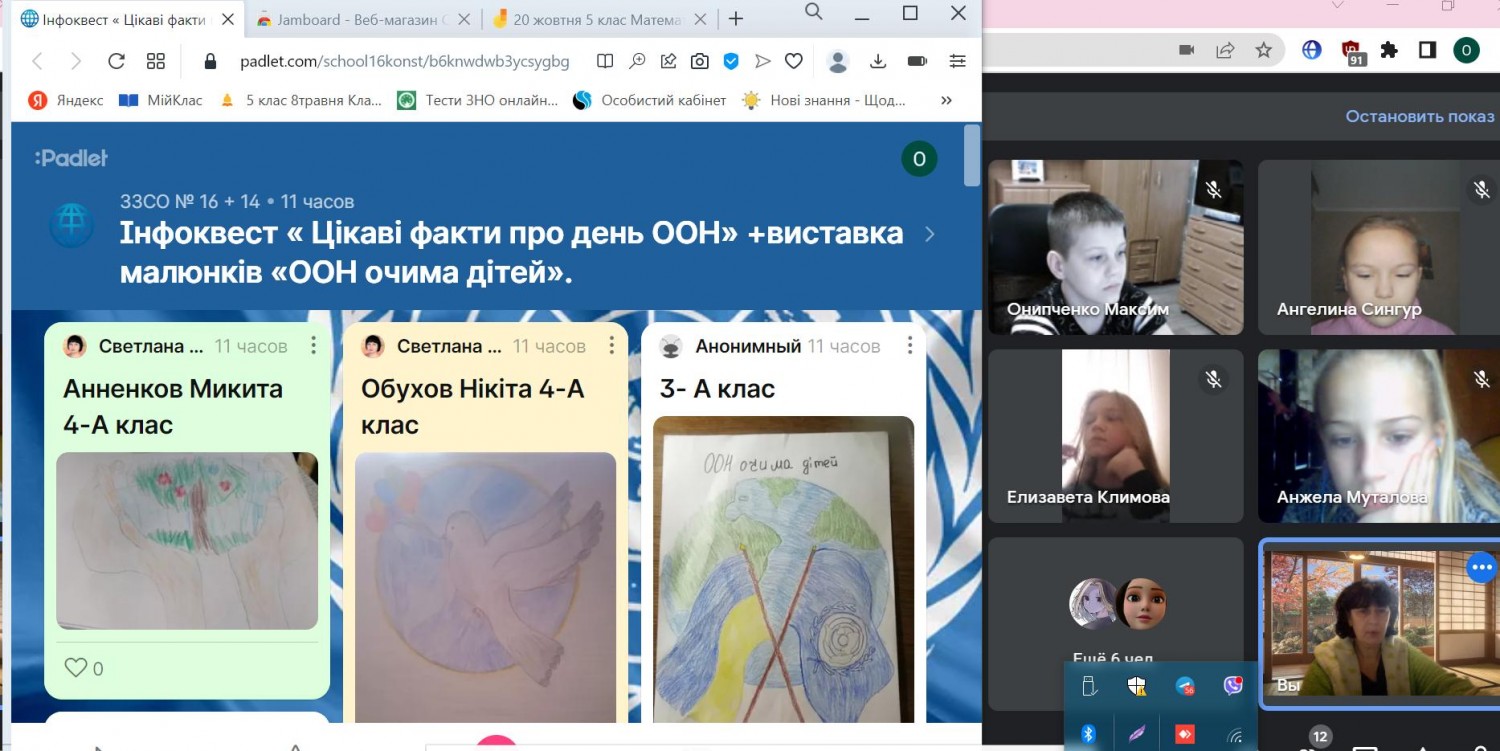Viewport: 1500px width, 751px height.
Task: Click the blue globe extension in Chrome
Action: point(1312,50)
